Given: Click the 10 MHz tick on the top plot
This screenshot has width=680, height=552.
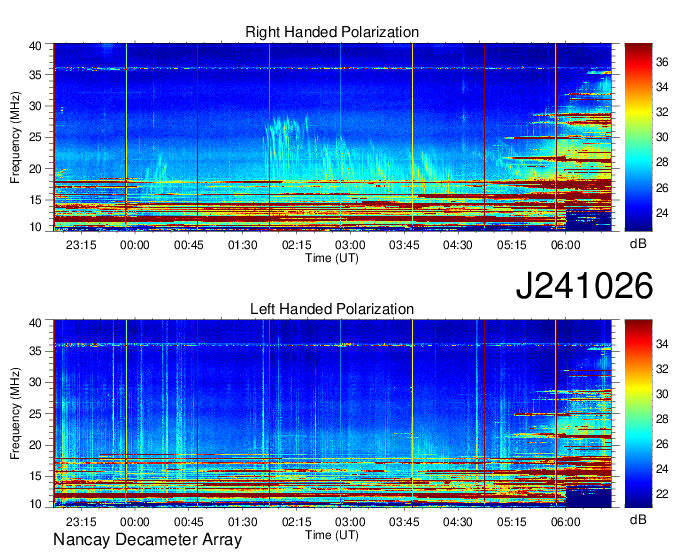Looking at the screenshot, I should click(x=35, y=227).
